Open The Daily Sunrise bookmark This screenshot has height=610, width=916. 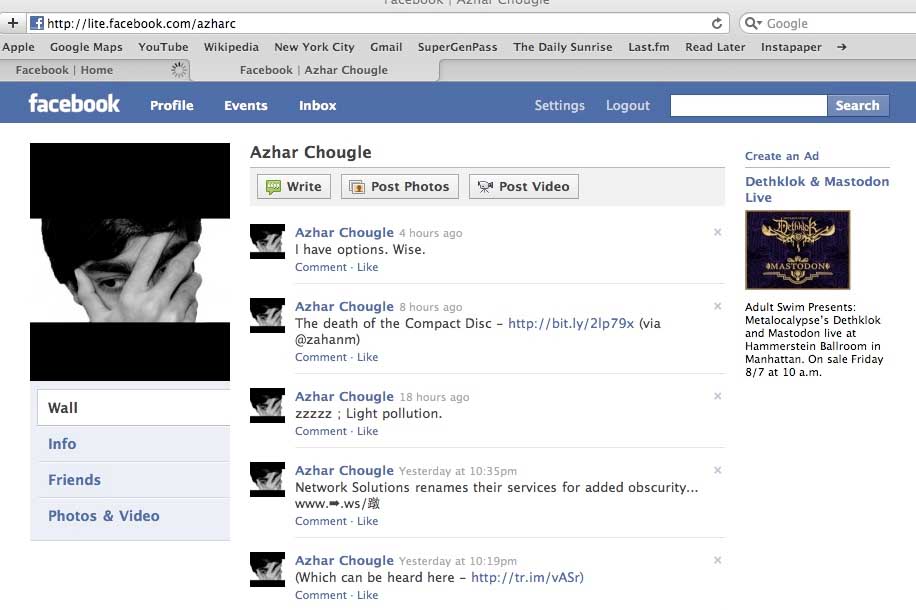pos(563,47)
